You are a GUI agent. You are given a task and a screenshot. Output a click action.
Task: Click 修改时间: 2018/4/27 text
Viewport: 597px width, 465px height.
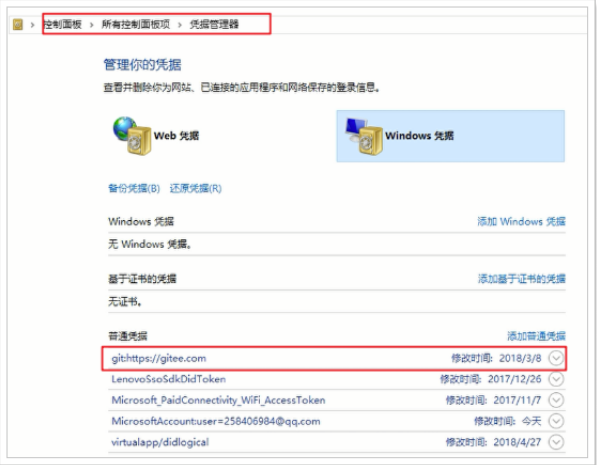point(493,442)
